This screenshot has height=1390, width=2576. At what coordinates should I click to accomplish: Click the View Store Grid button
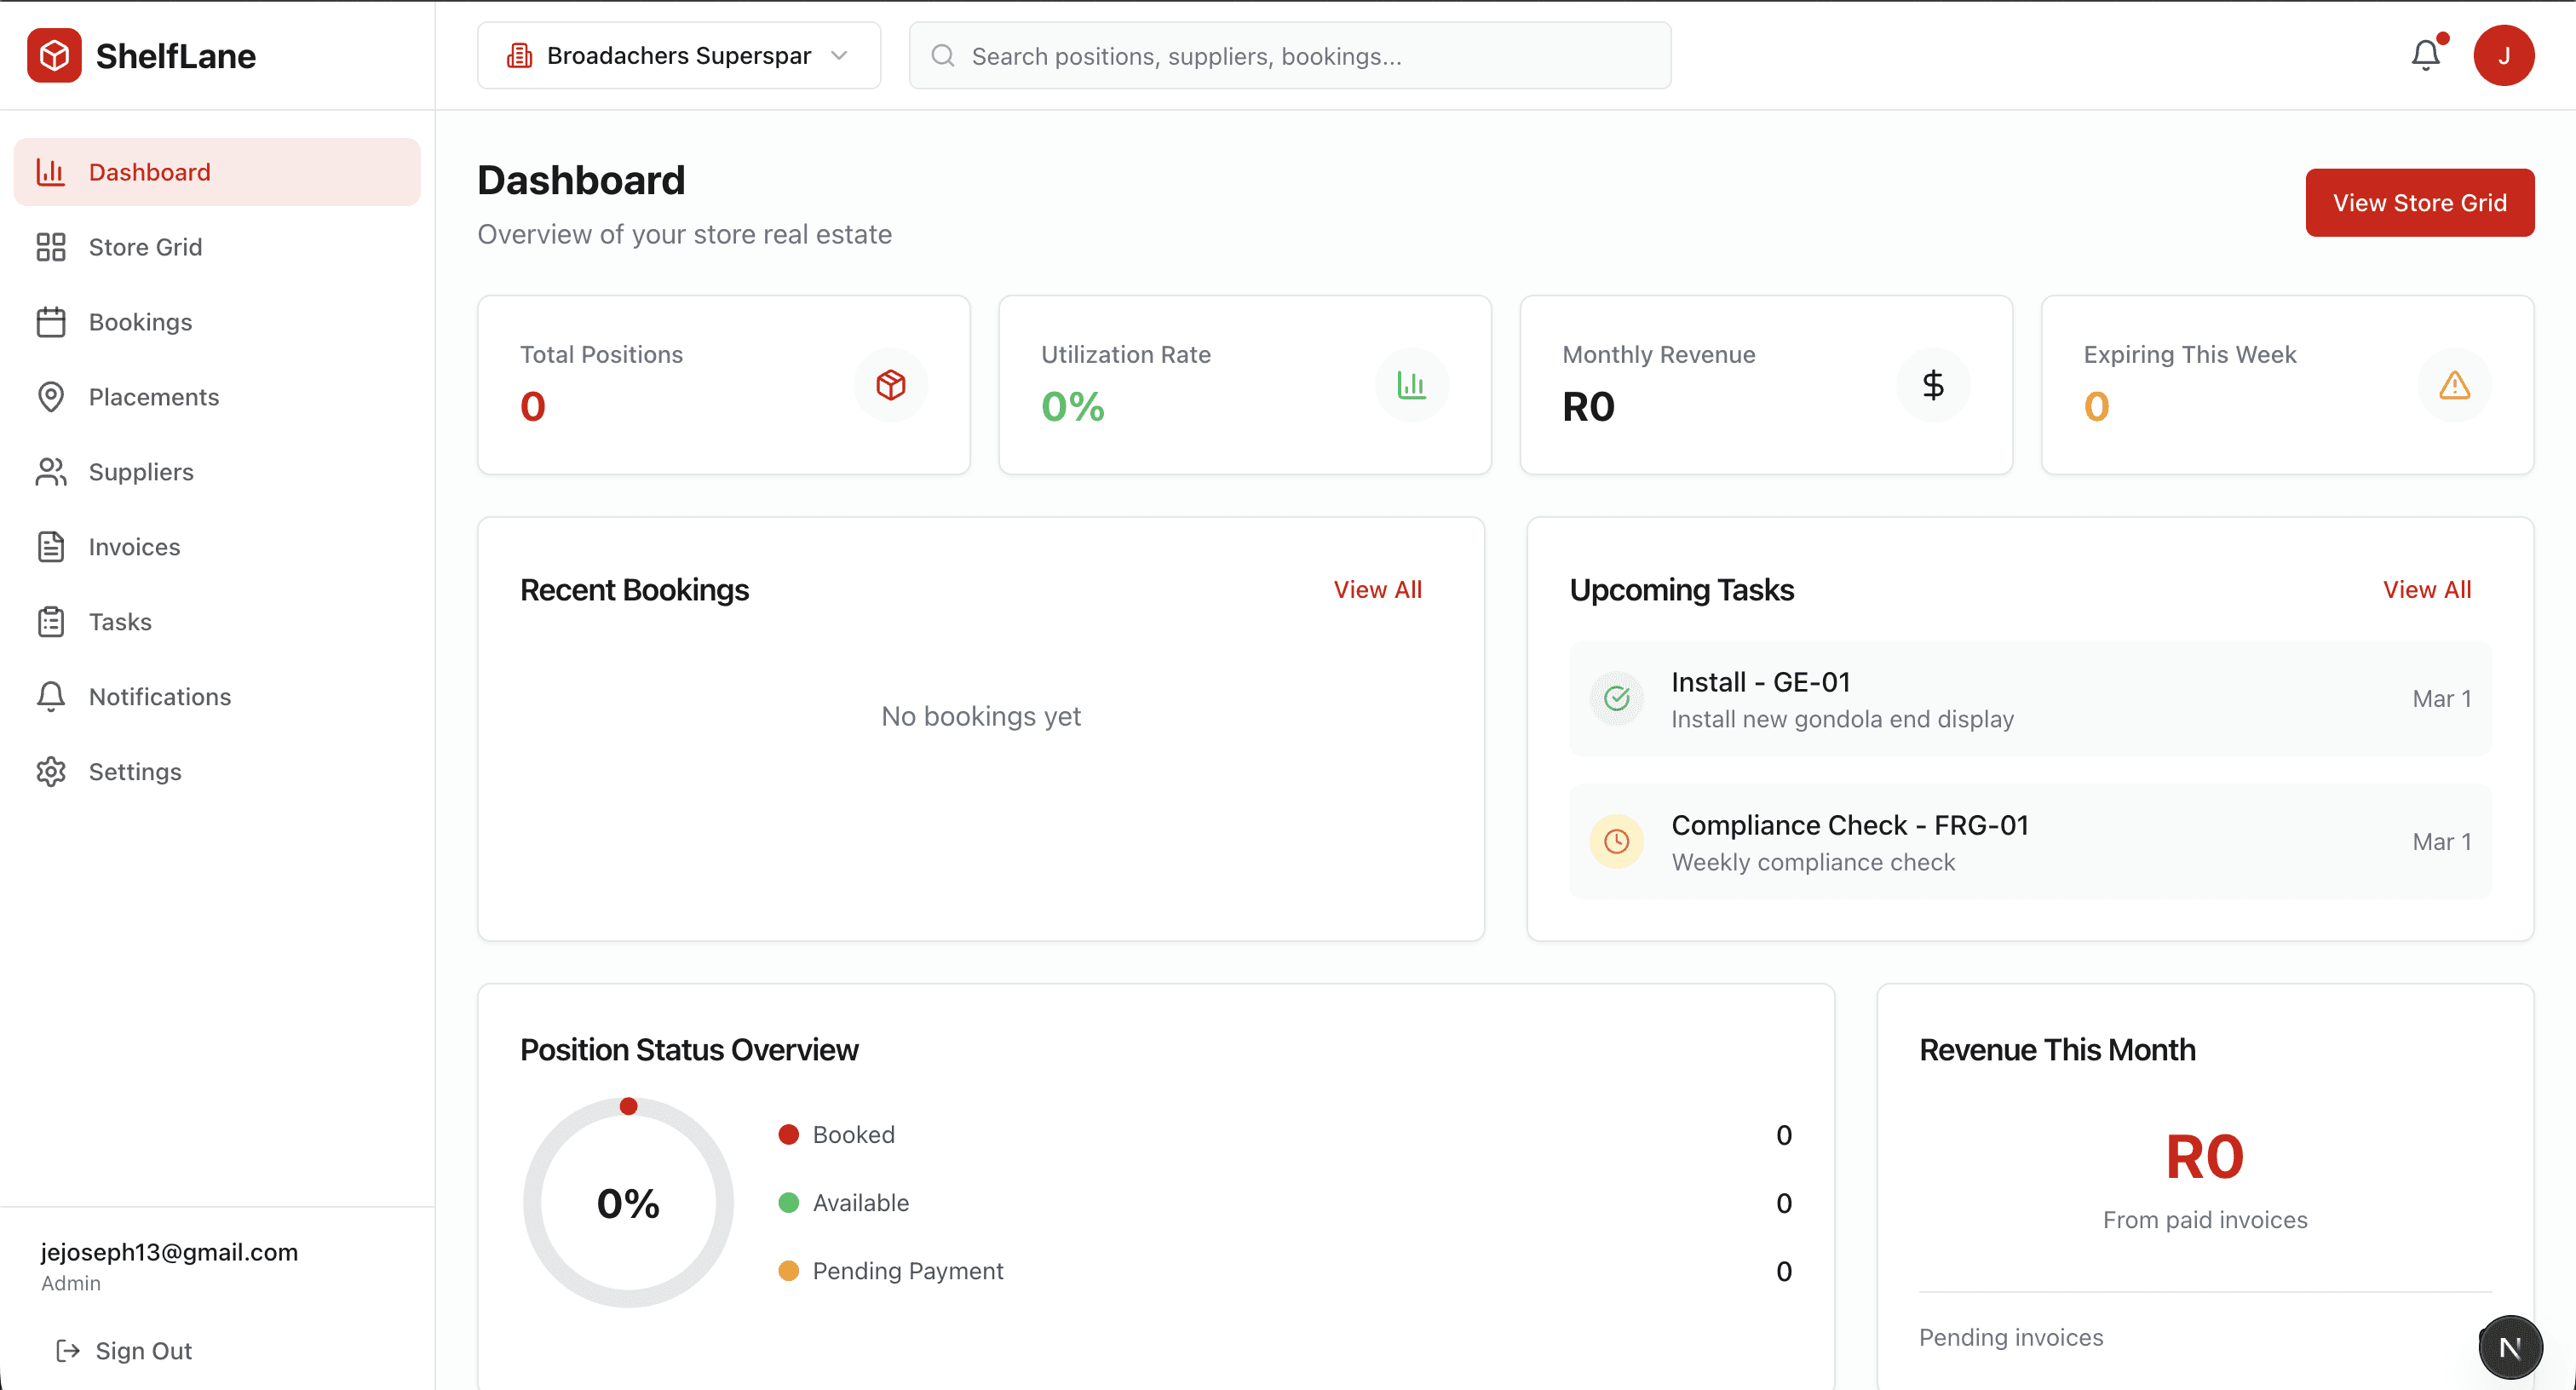[2420, 202]
